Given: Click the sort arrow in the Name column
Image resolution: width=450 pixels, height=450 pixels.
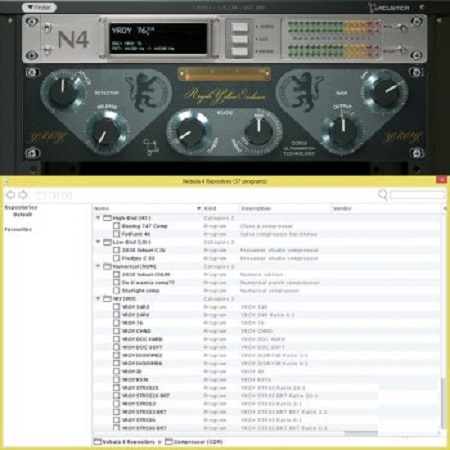Looking at the screenshot, I should 199,209.
